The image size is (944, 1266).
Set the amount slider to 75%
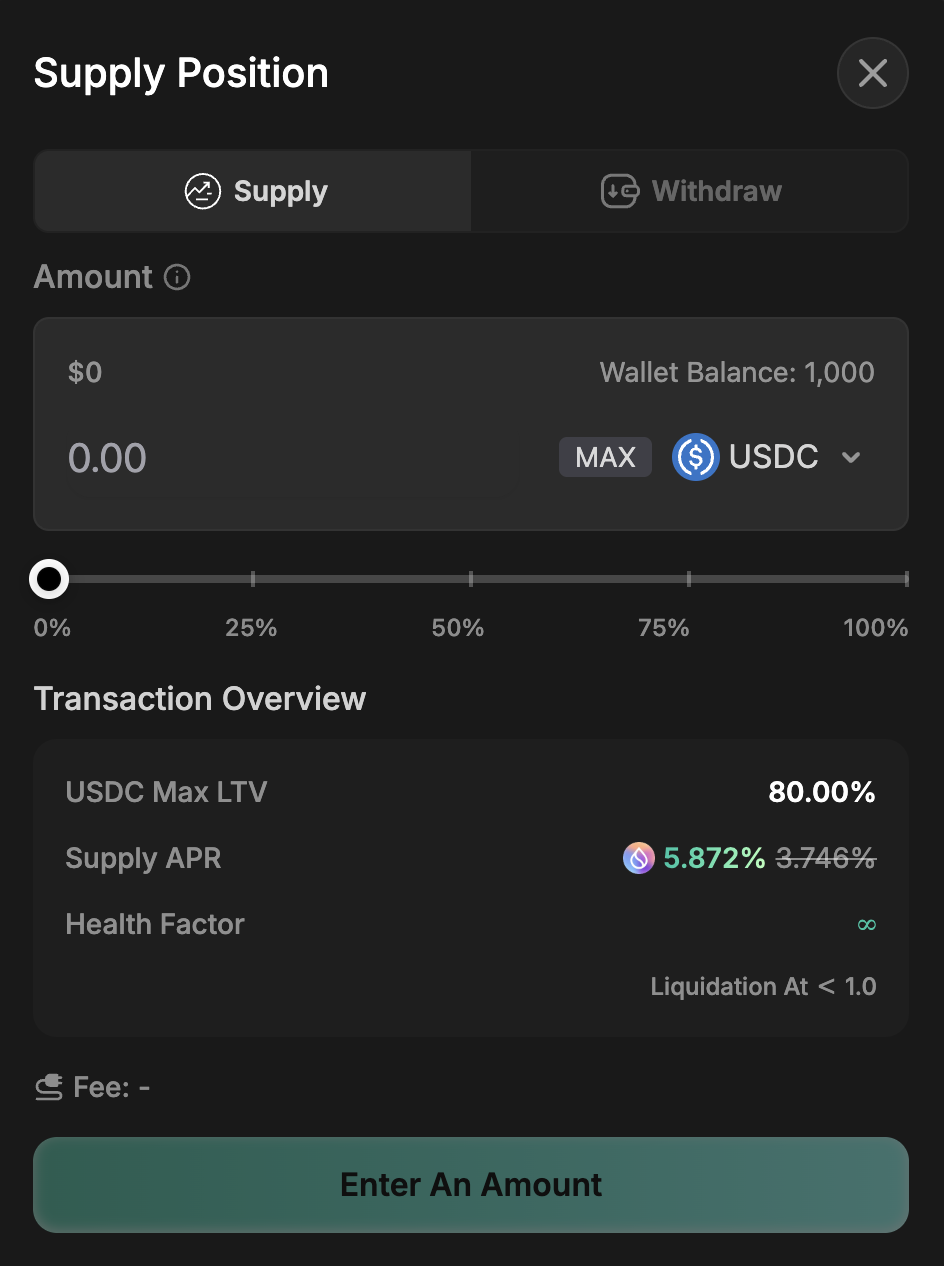pos(689,578)
